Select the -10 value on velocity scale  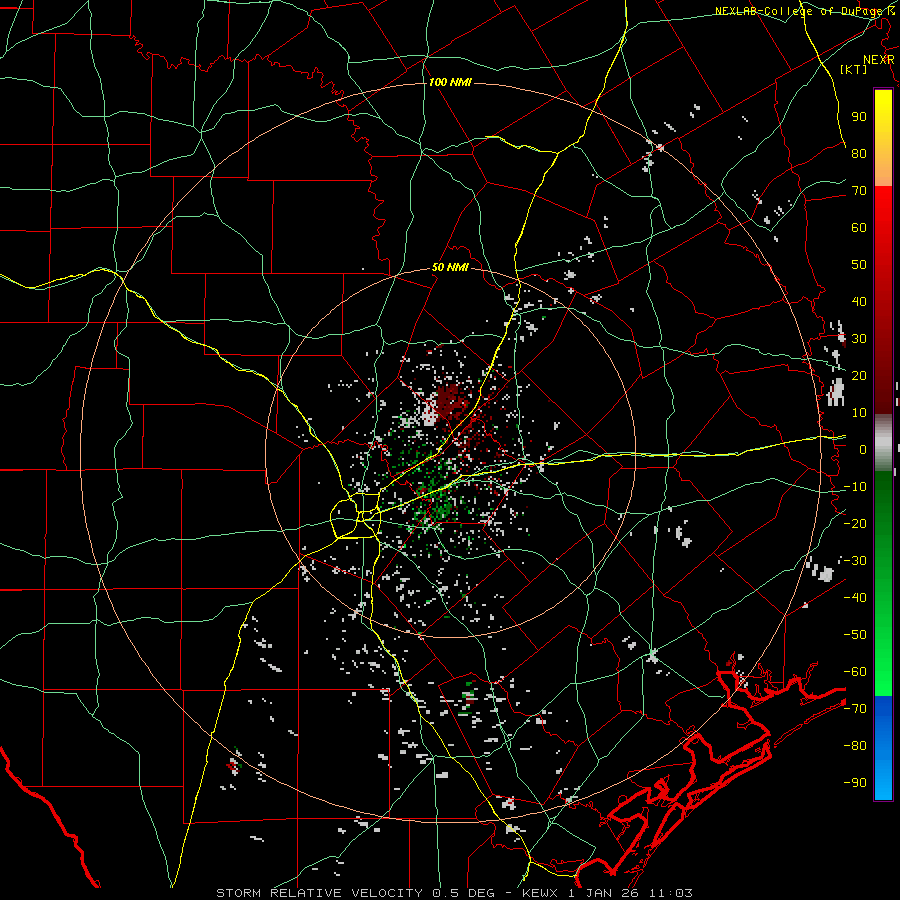coord(855,487)
